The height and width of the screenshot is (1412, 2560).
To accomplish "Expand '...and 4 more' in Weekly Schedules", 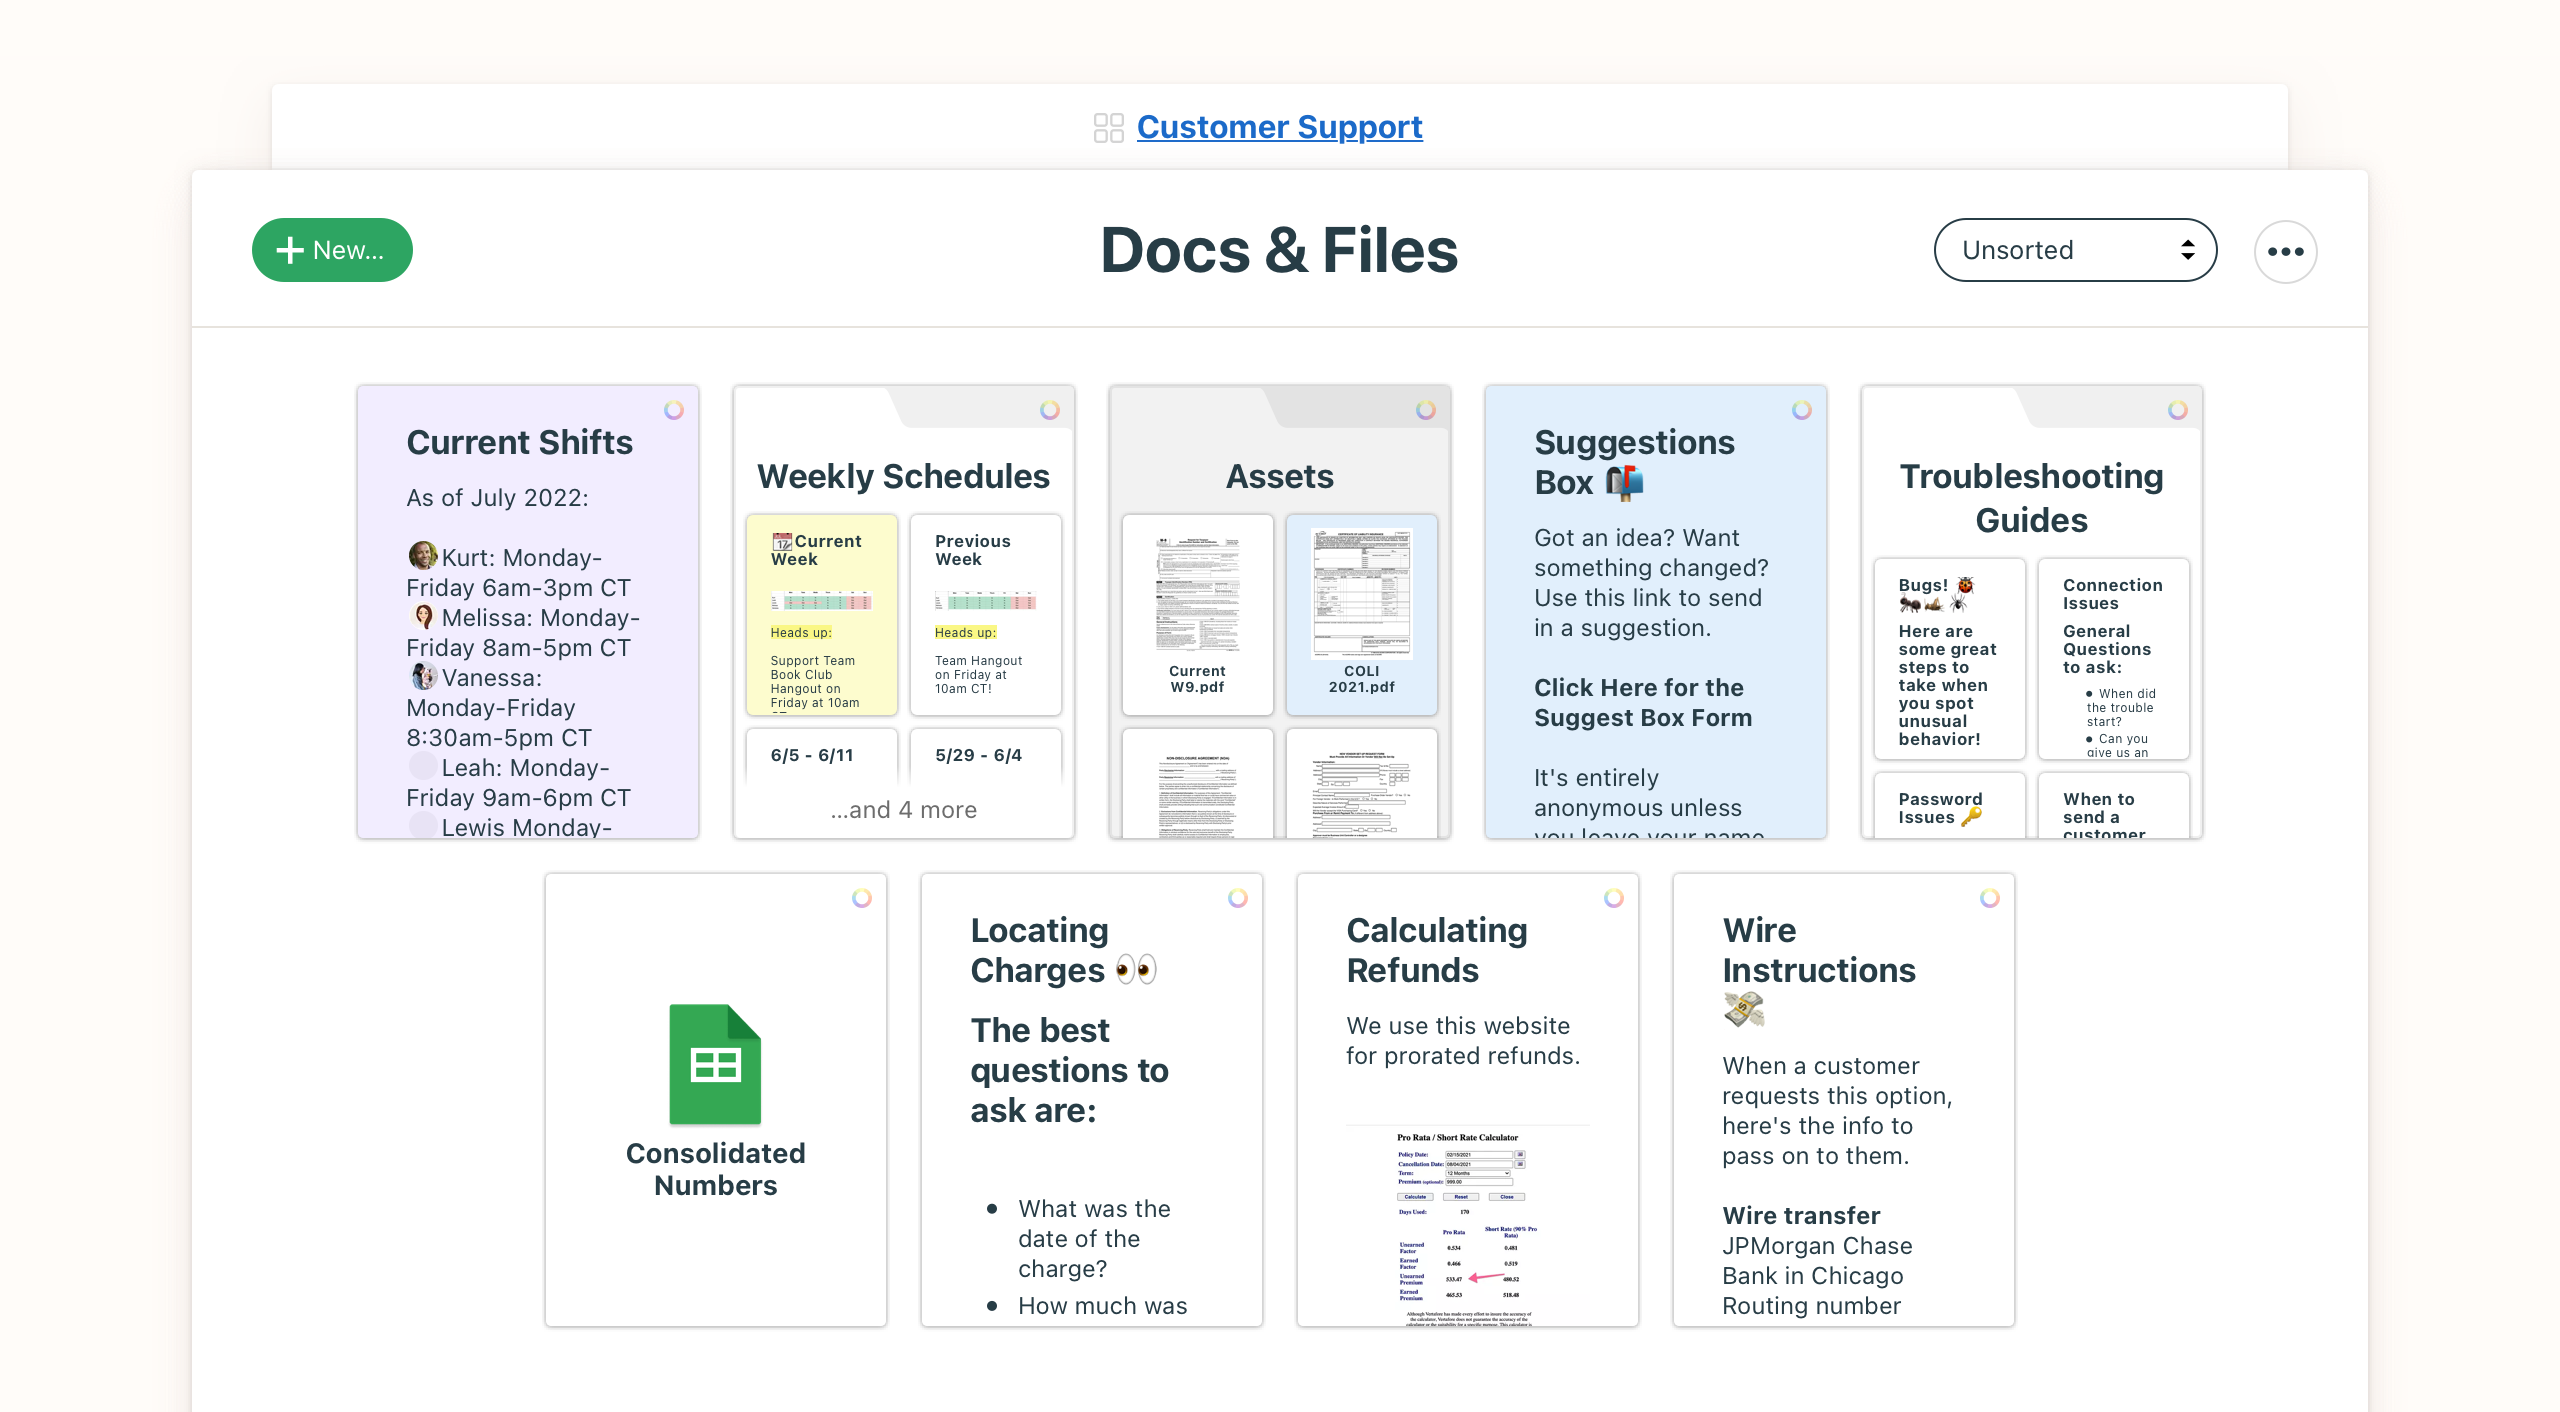I will click(903, 809).
